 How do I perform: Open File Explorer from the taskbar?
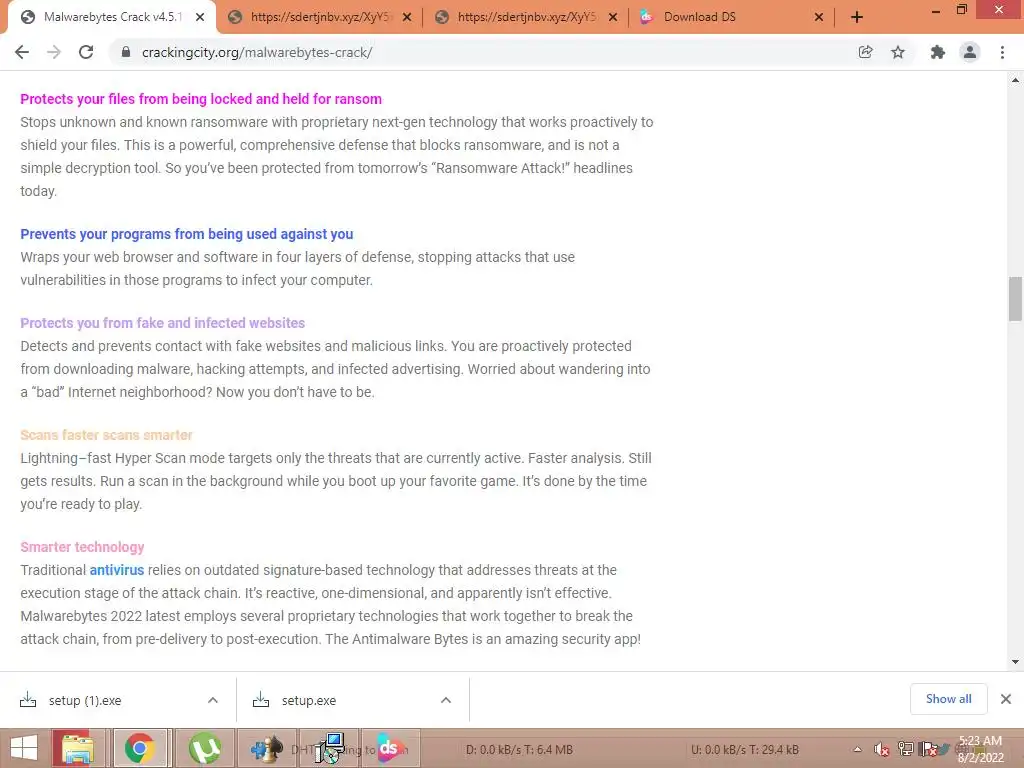pos(78,749)
